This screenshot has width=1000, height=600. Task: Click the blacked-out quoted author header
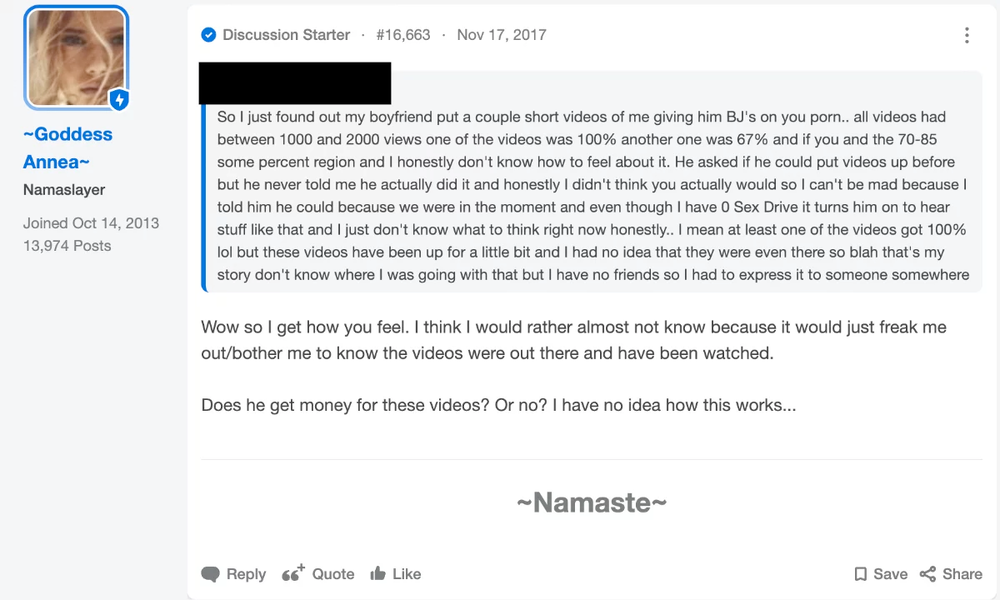click(x=295, y=83)
